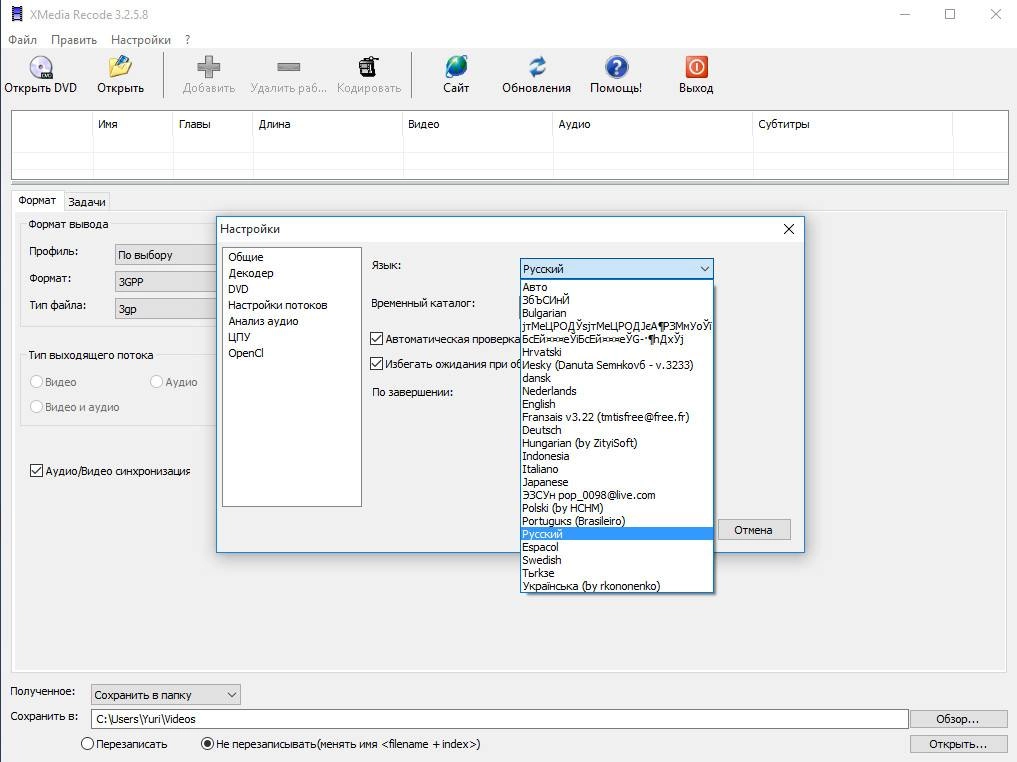Choose dansk in language list

click(x=617, y=378)
